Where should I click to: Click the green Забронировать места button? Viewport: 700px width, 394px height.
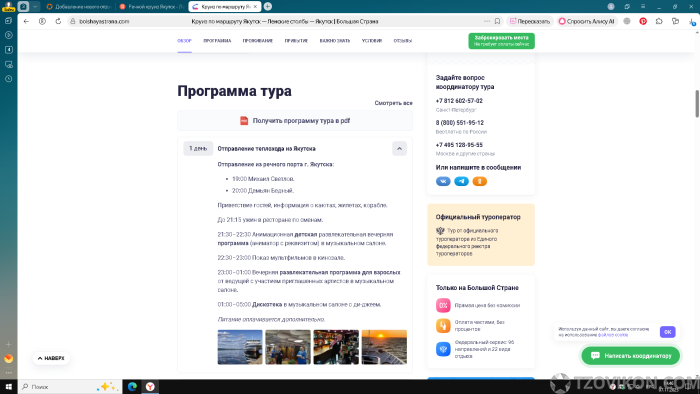501,41
